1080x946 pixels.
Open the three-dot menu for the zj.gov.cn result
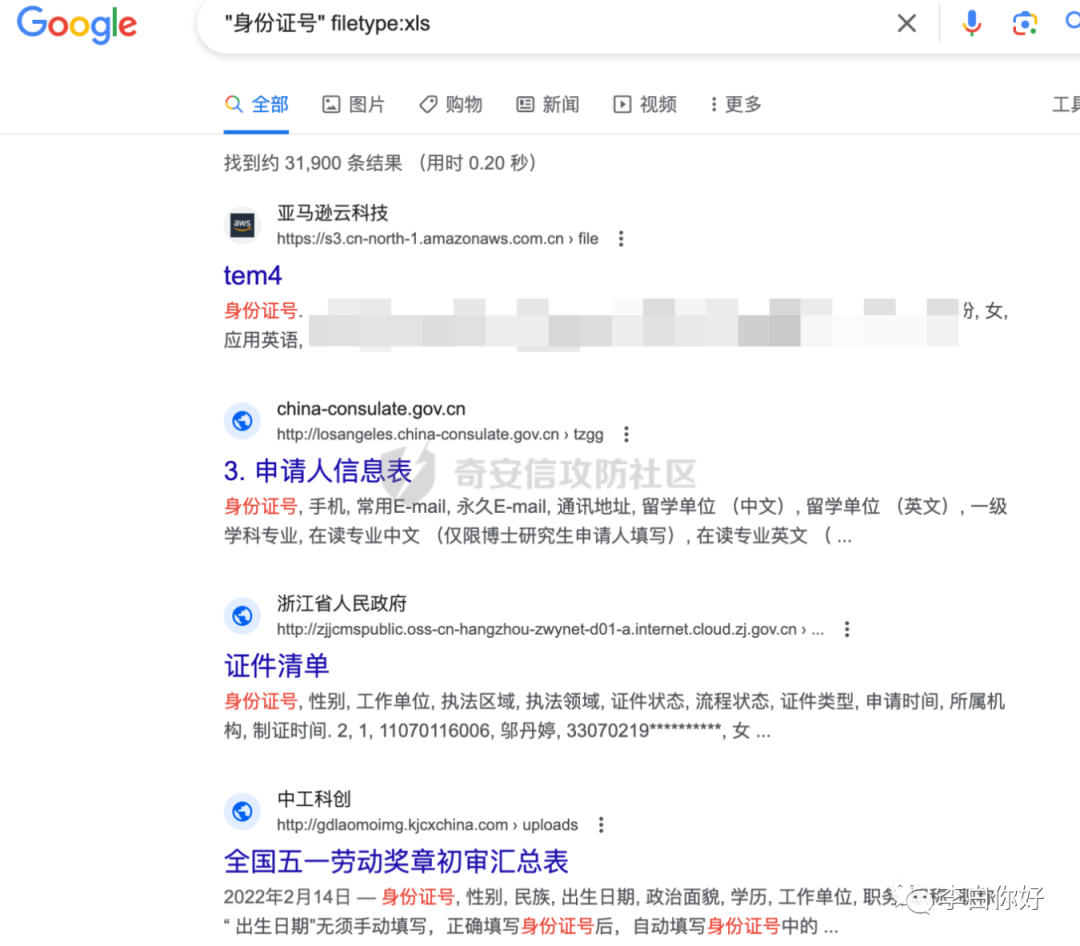pyautogui.click(x=847, y=630)
